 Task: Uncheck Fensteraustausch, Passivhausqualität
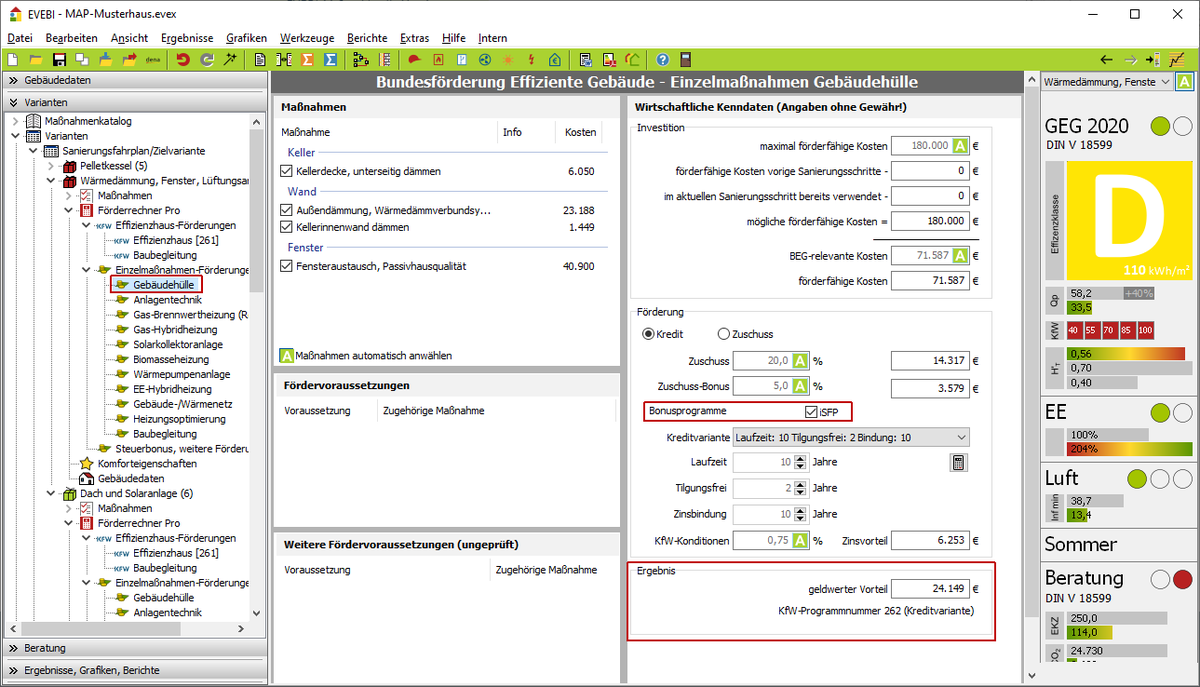point(287,266)
